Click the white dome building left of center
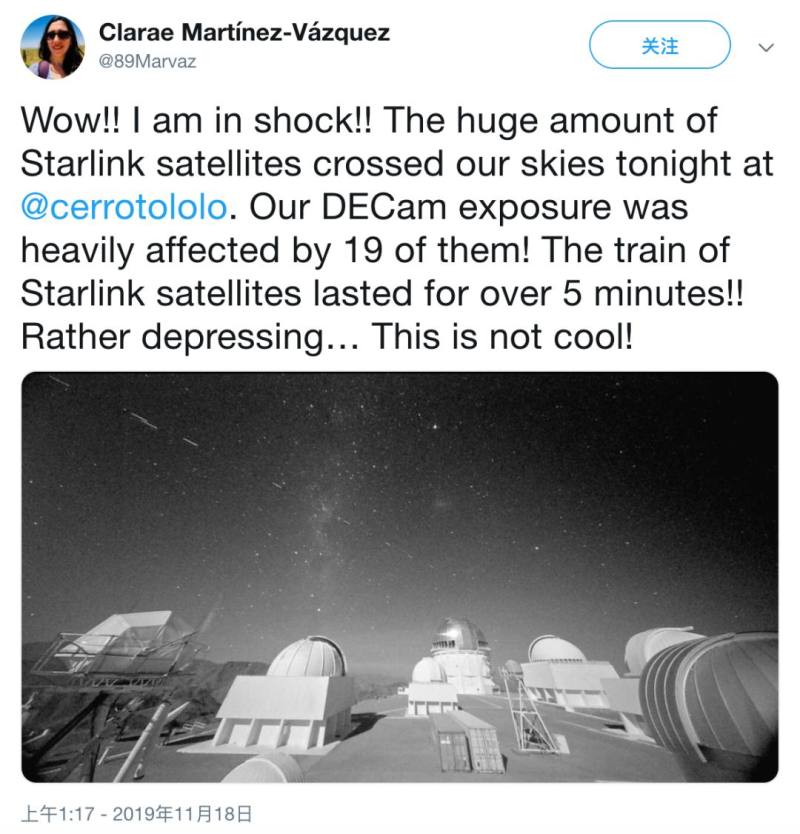Viewport: 800px width, 834px height. coord(307,658)
